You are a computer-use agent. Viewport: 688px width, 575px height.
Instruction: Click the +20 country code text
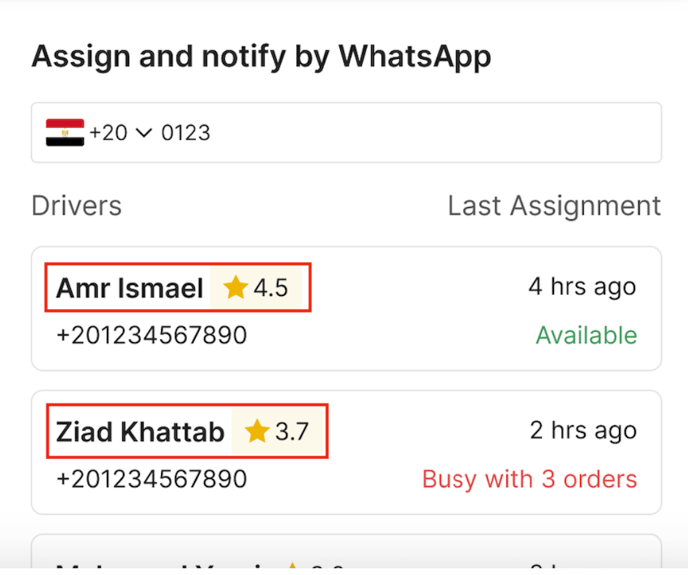pos(108,132)
